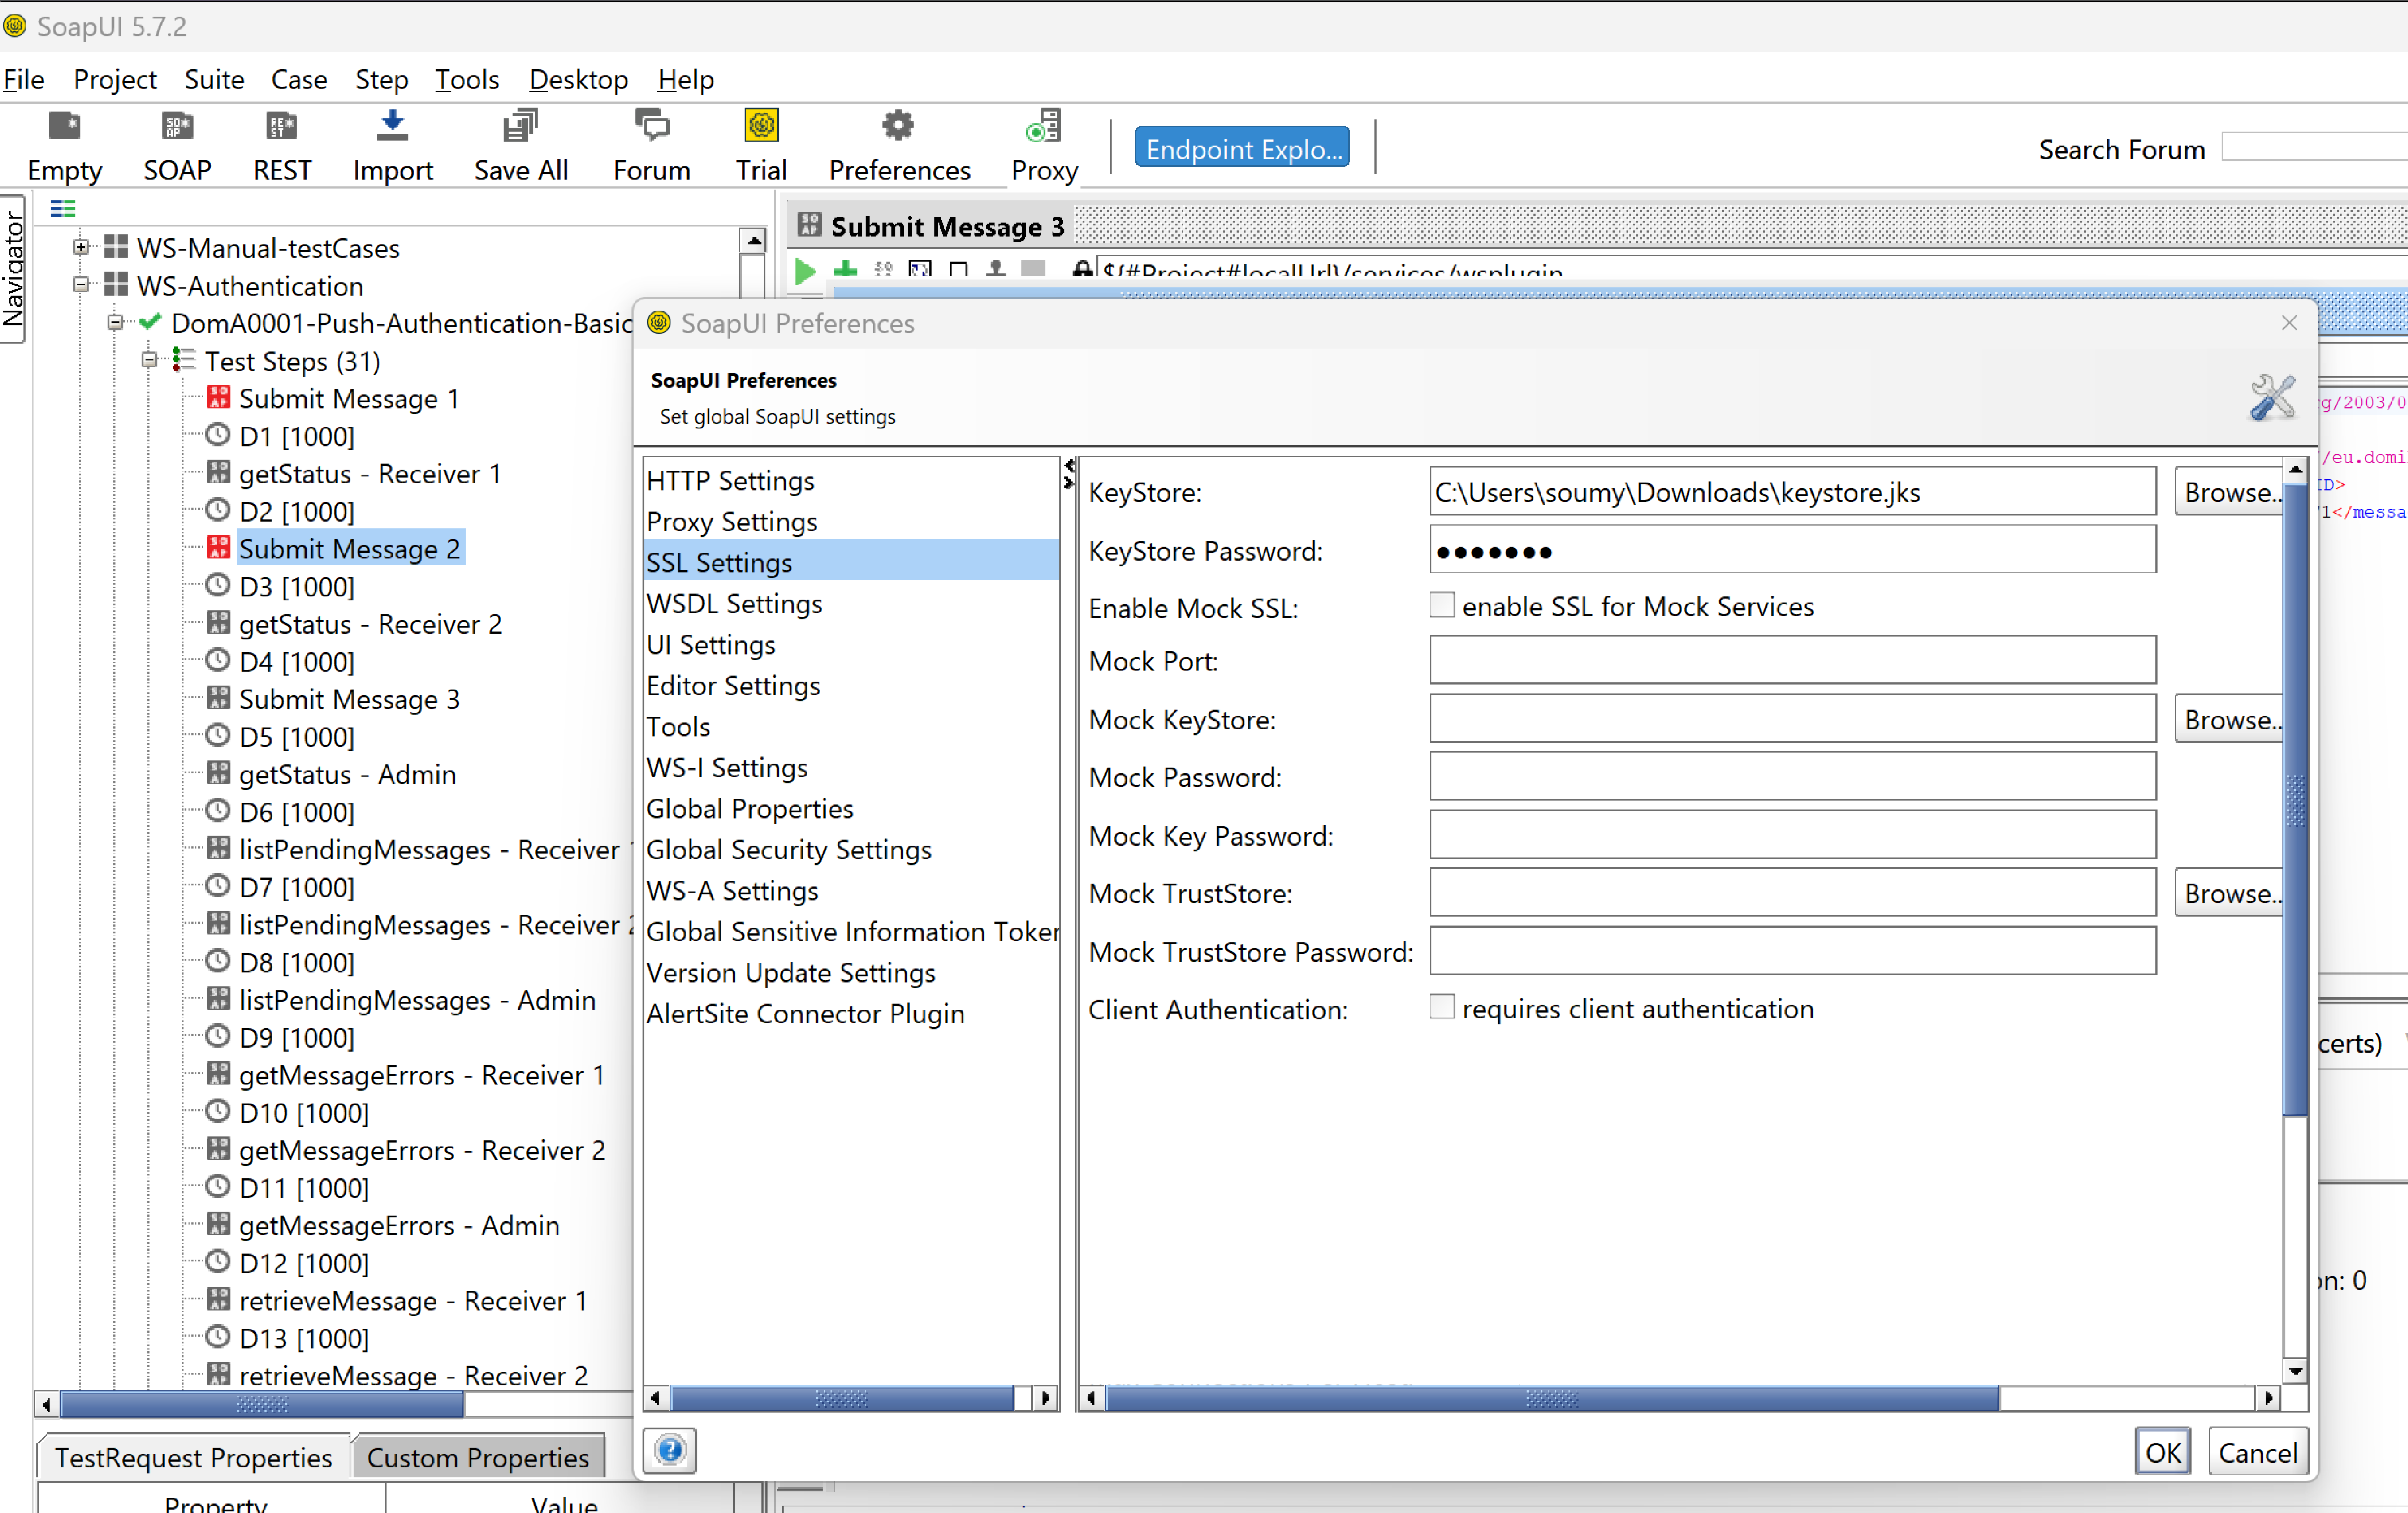
Task: Click into the Mock Port field
Action: pos(1792,660)
